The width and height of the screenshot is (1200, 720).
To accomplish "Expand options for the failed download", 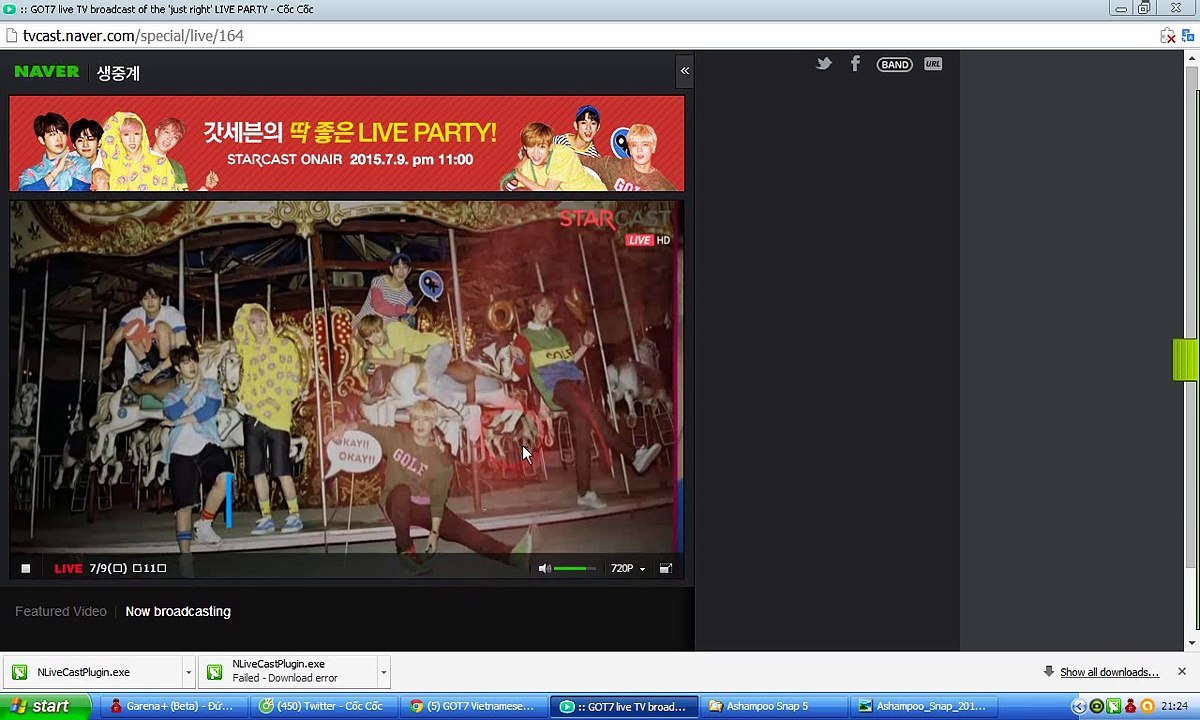I will point(382,672).
